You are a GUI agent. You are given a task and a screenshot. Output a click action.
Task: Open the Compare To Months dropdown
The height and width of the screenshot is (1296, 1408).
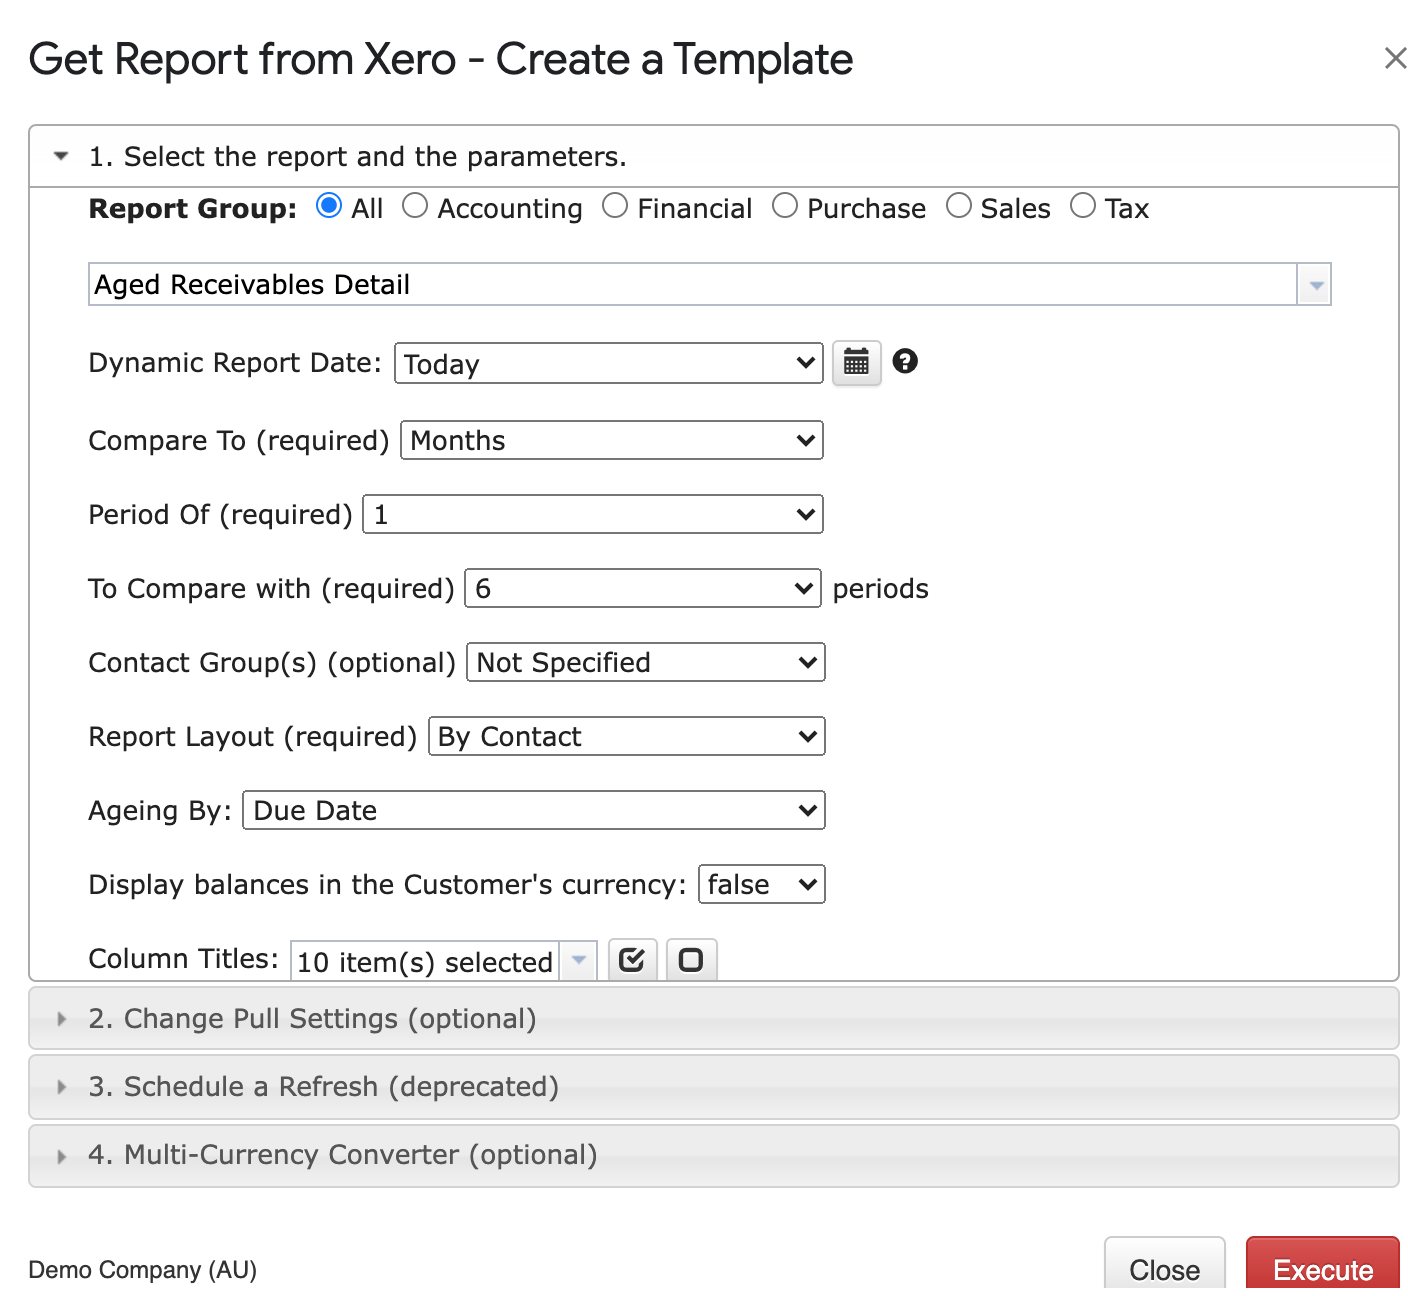[x=612, y=440]
